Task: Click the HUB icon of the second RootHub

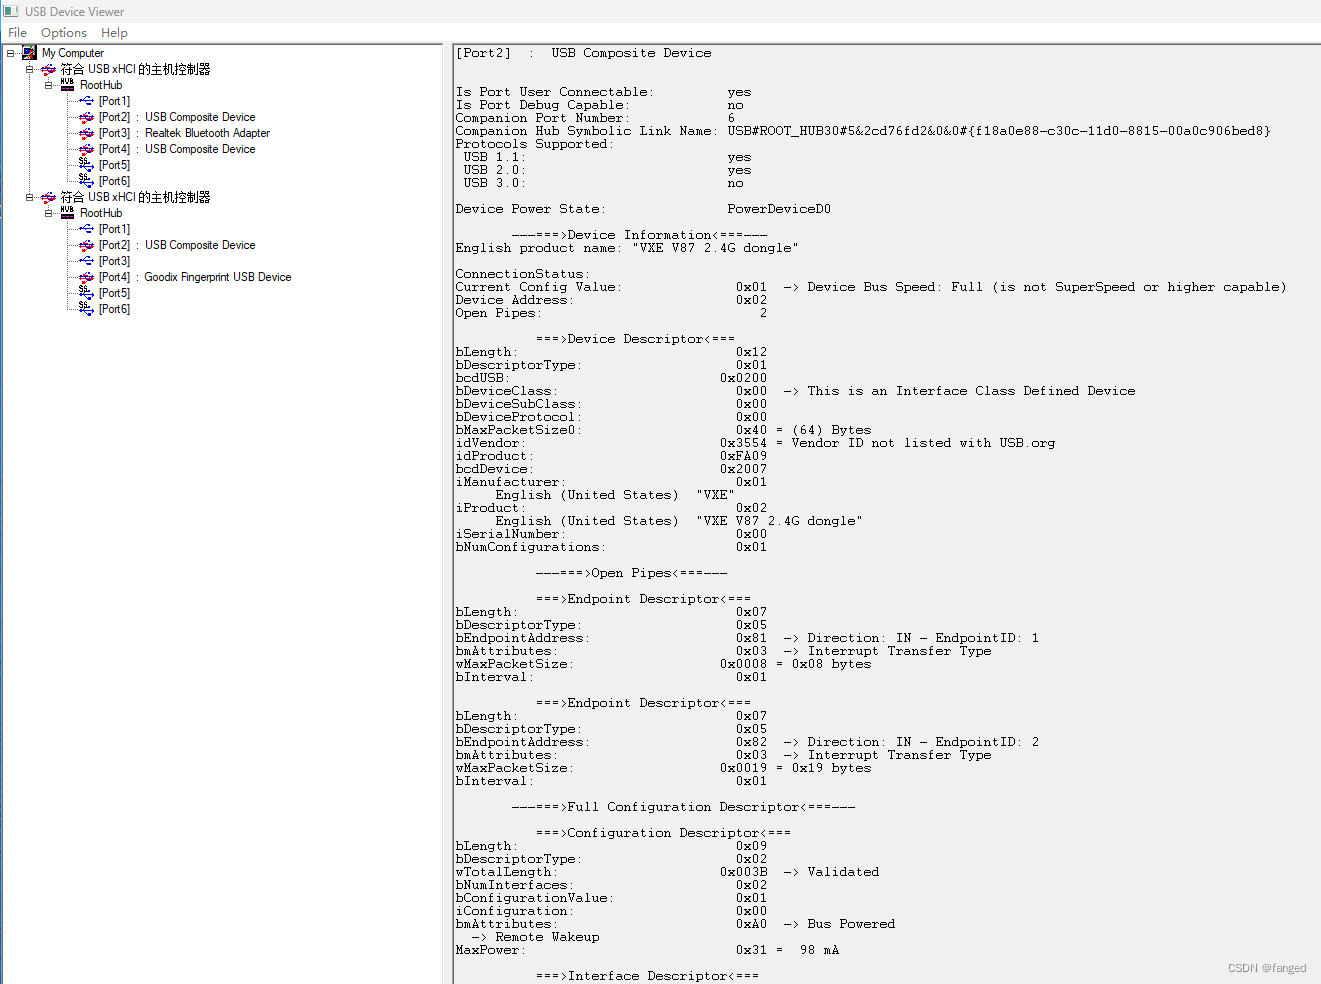Action: (x=67, y=213)
